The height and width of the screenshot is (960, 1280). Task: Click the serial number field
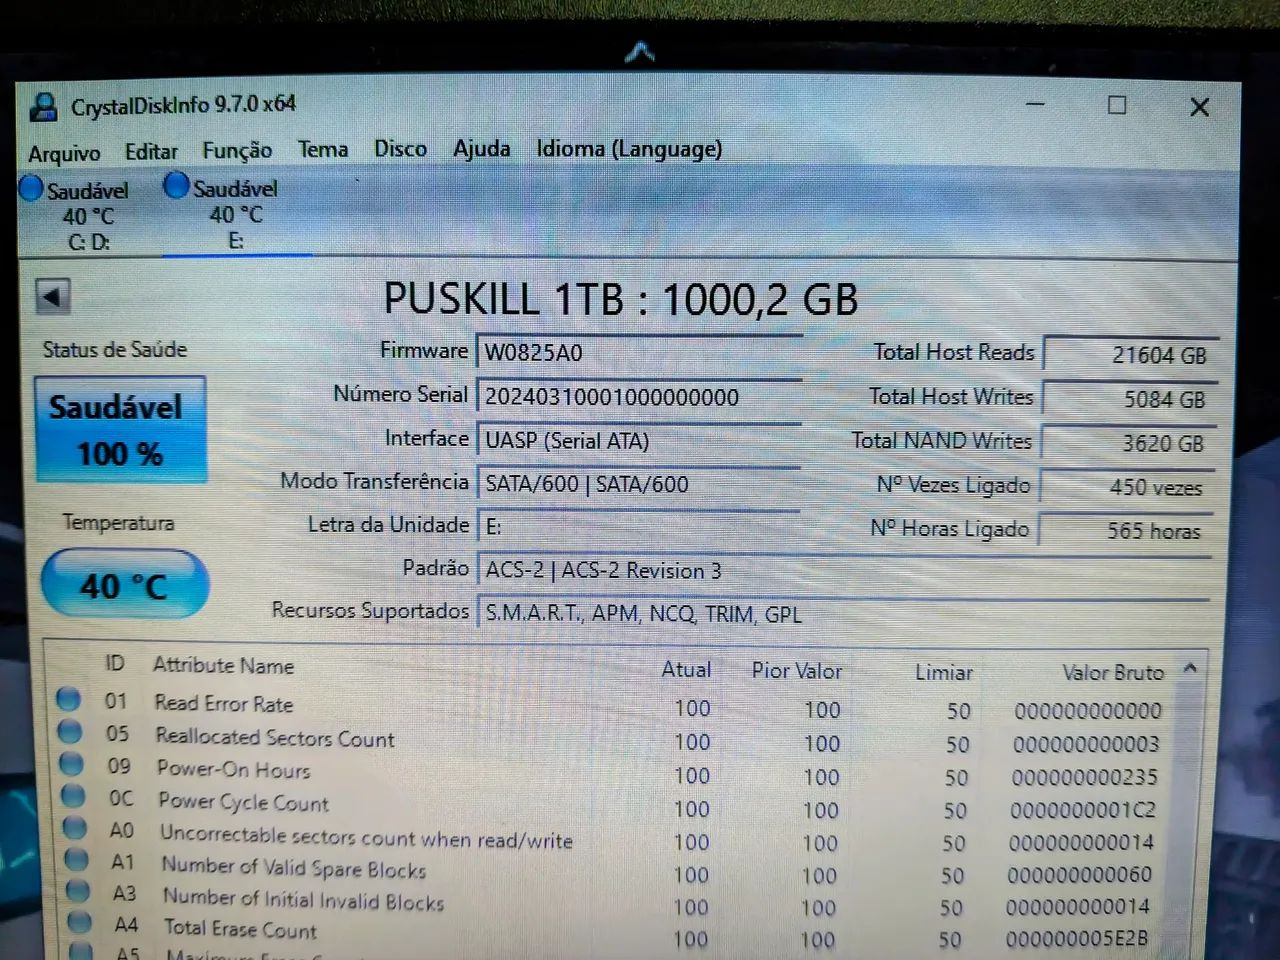[639, 397]
